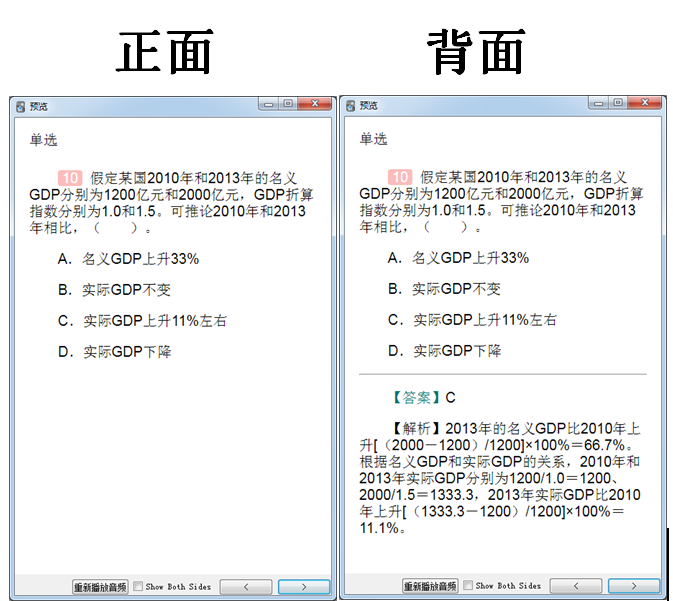Select option A 名义GDP上升33% in left window
Image resolution: width=673 pixels, height=601 pixels.
pyautogui.click(x=128, y=259)
